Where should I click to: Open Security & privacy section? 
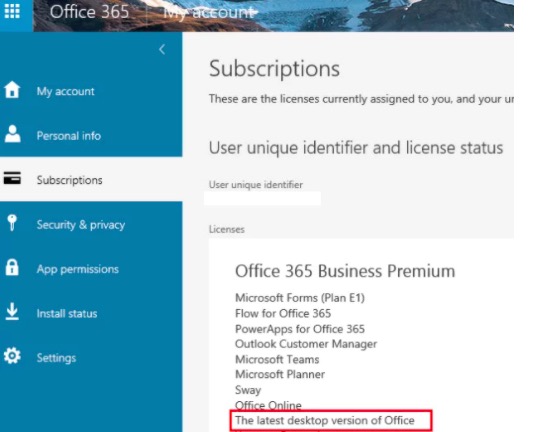pyautogui.click(x=81, y=225)
